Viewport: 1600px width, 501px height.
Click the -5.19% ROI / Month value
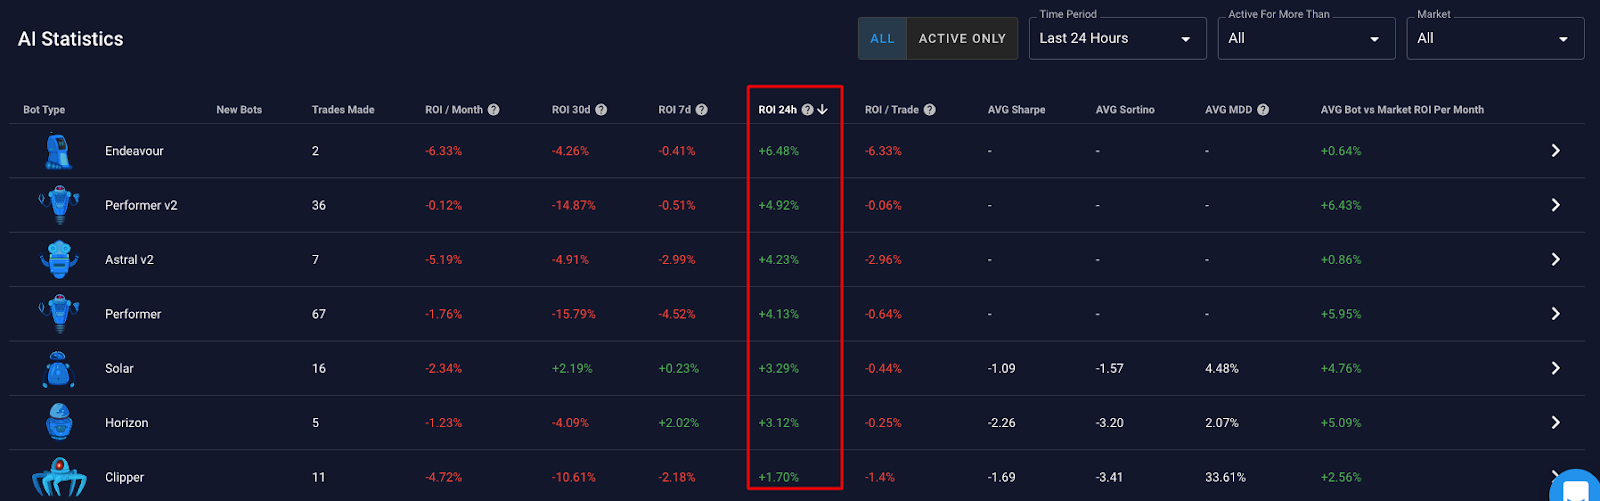pyautogui.click(x=444, y=259)
